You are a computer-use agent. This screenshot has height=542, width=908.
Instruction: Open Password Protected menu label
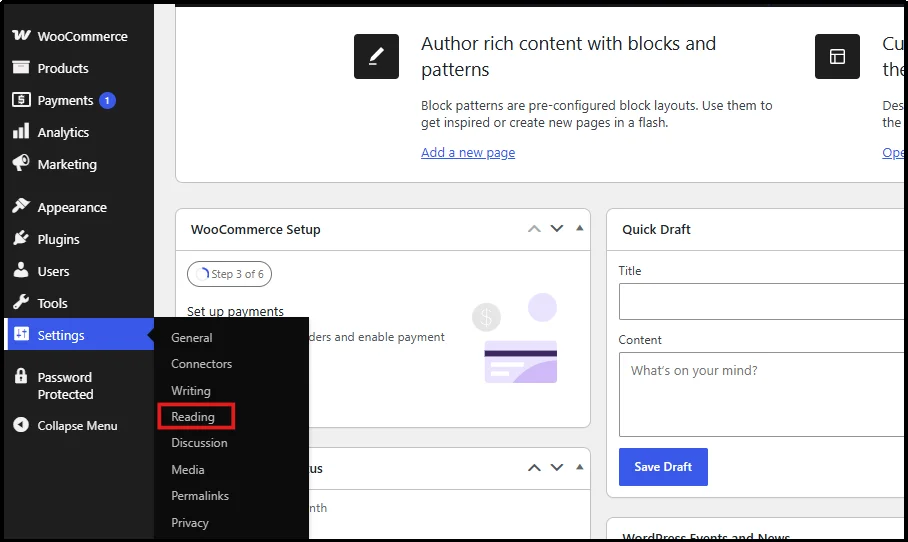[65, 386]
